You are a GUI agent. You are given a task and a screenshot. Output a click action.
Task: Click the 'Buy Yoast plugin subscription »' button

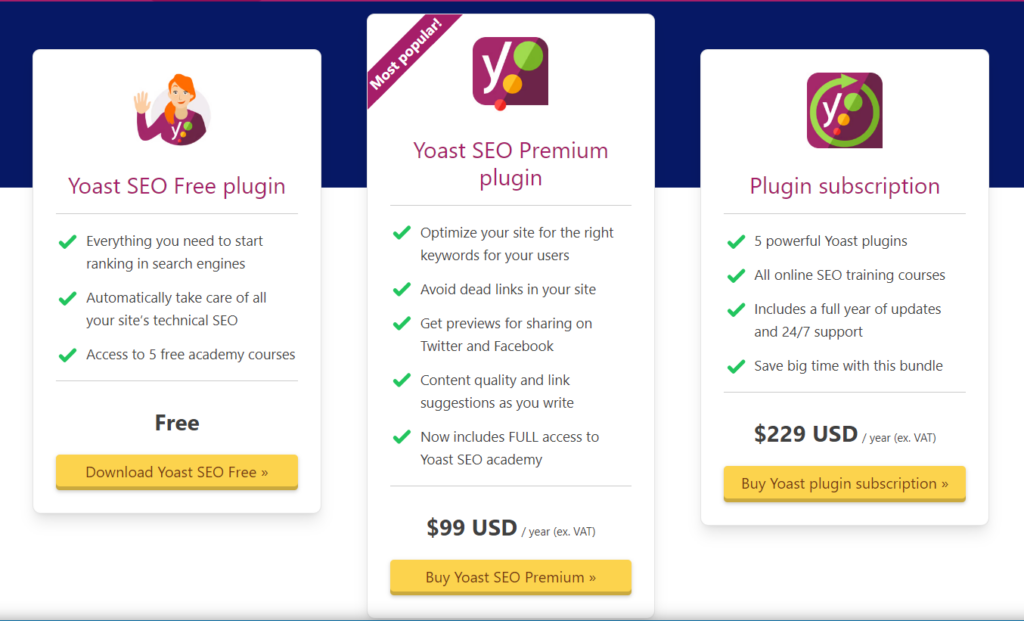(x=844, y=483)
